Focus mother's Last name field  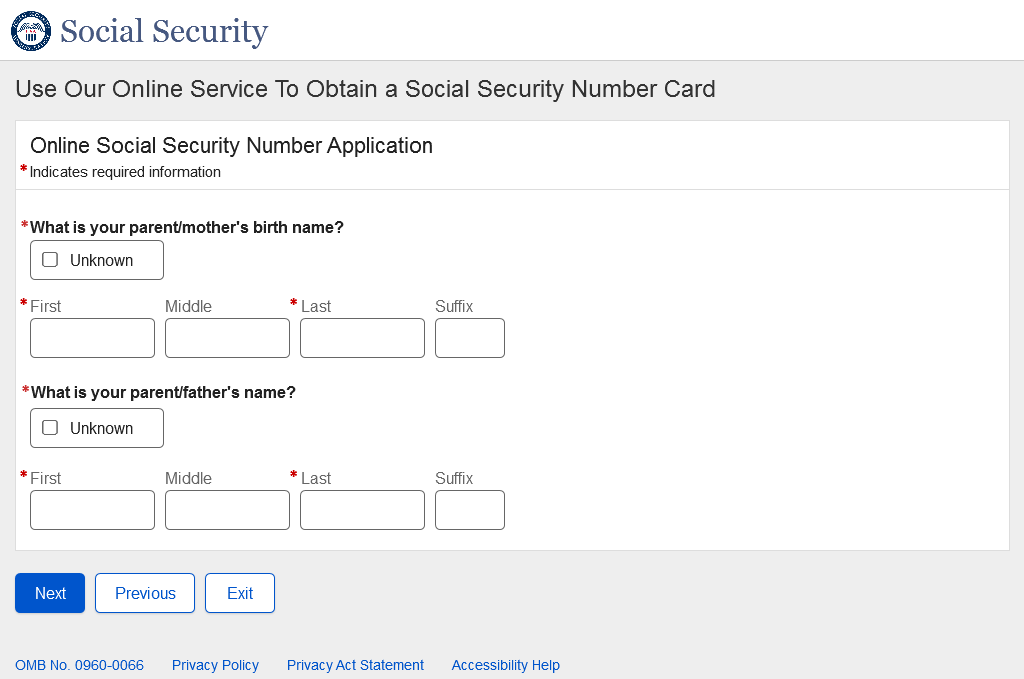click(362, 338)
